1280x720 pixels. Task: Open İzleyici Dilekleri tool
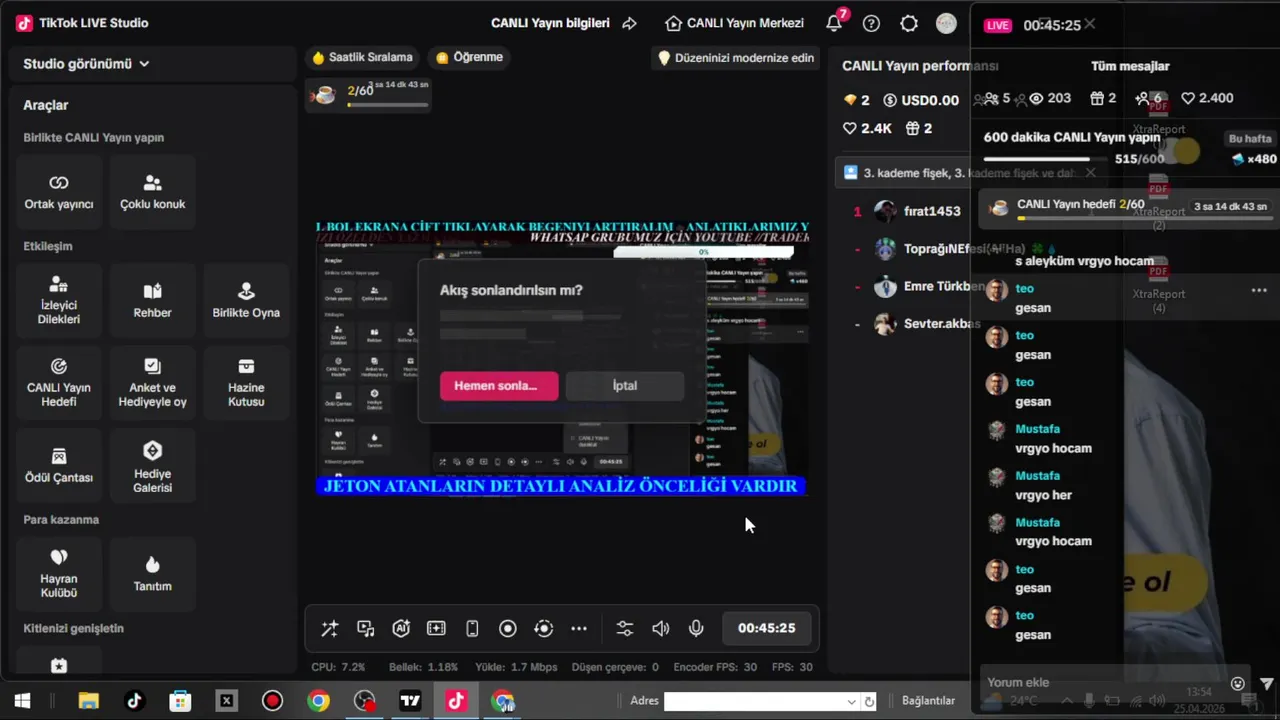pos(59,301)
